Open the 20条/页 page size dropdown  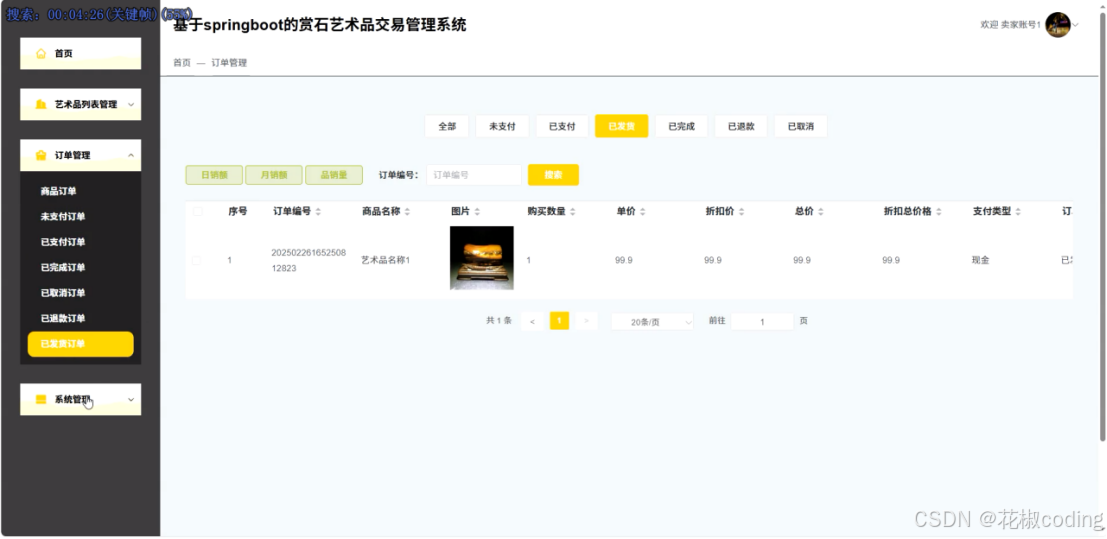click(x=652, y=321)
